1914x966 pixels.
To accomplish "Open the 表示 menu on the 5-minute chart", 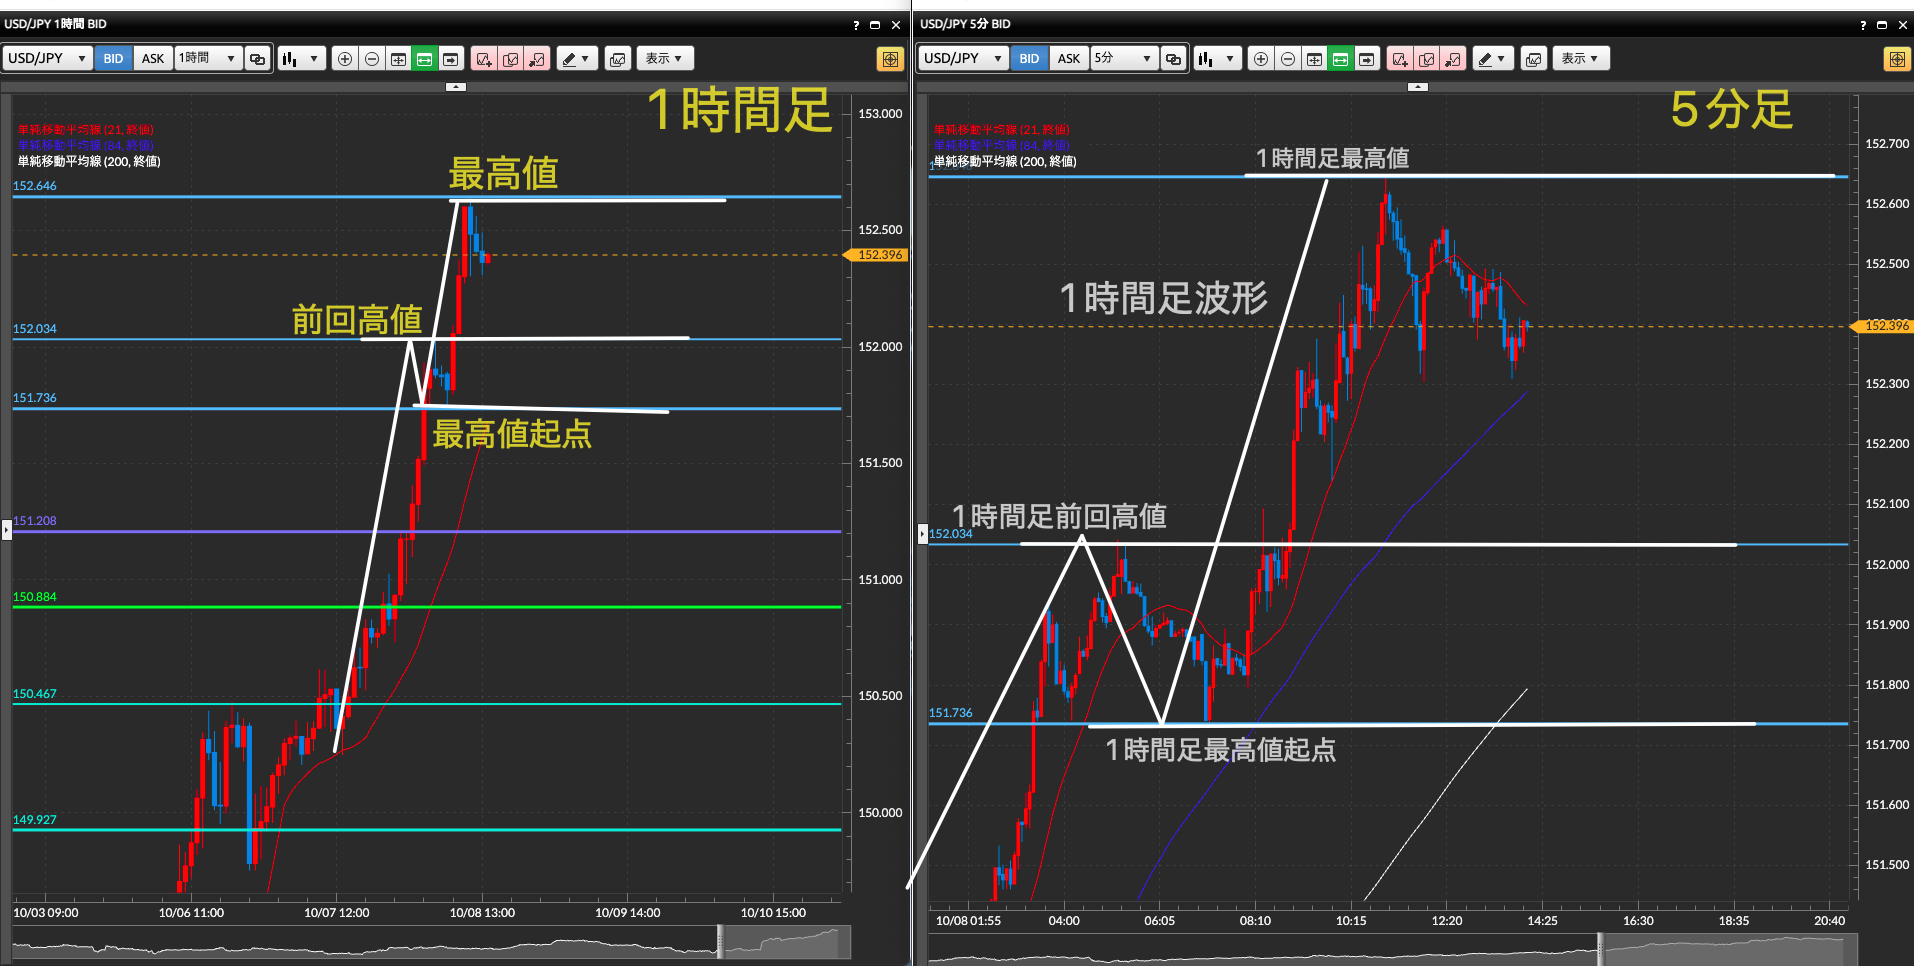I will coord(1580,59).
